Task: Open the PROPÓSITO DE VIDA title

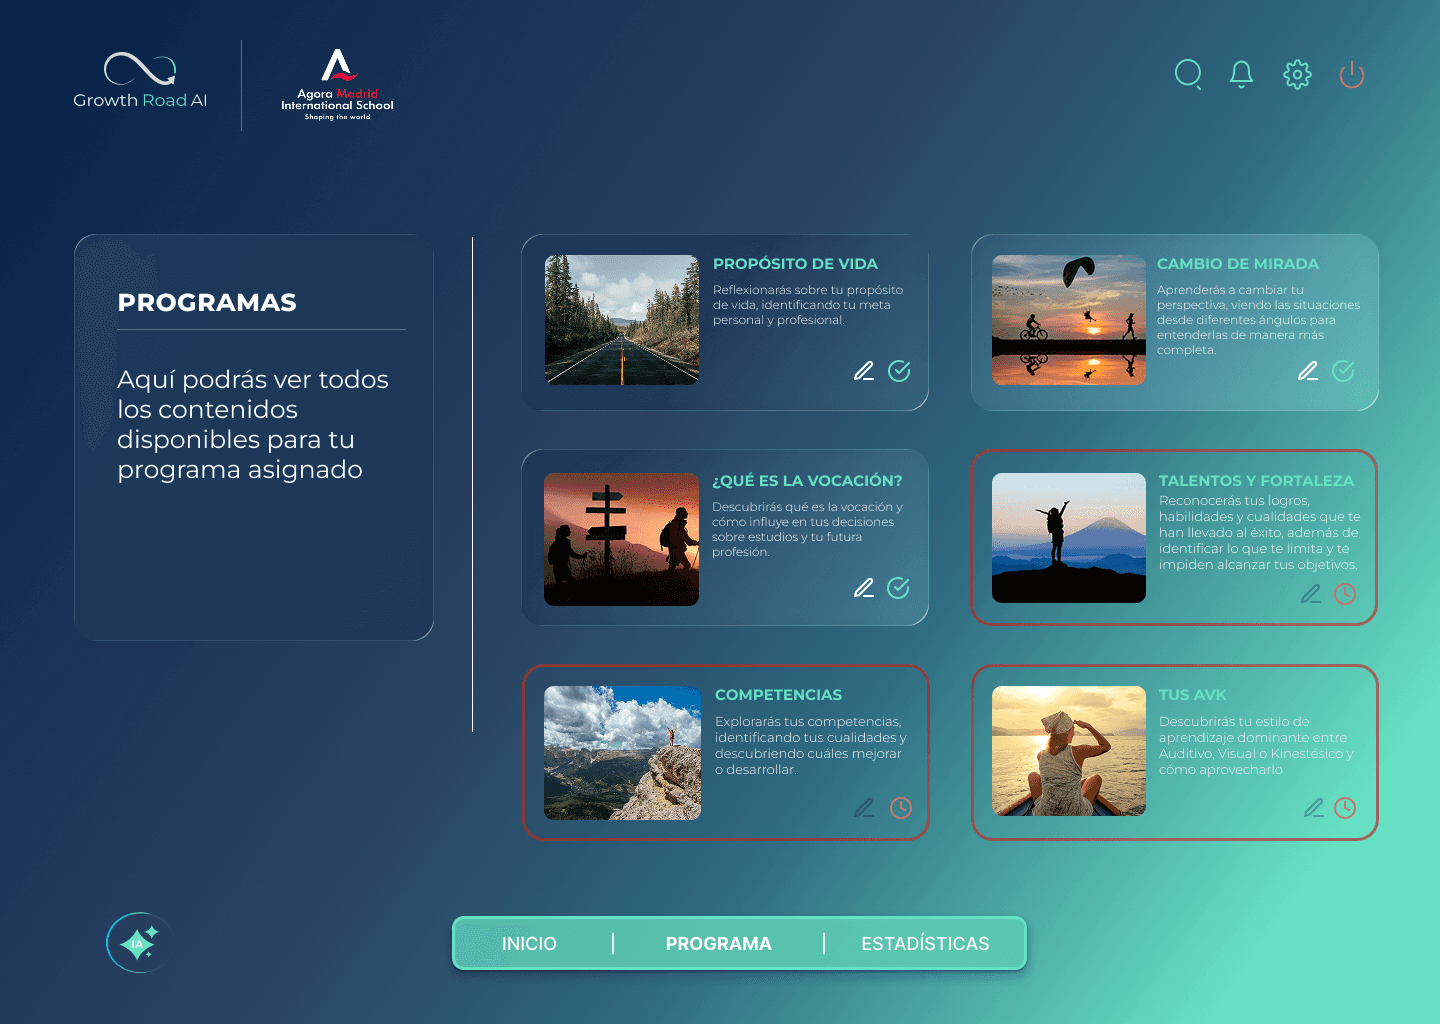Action: (795, 264)
